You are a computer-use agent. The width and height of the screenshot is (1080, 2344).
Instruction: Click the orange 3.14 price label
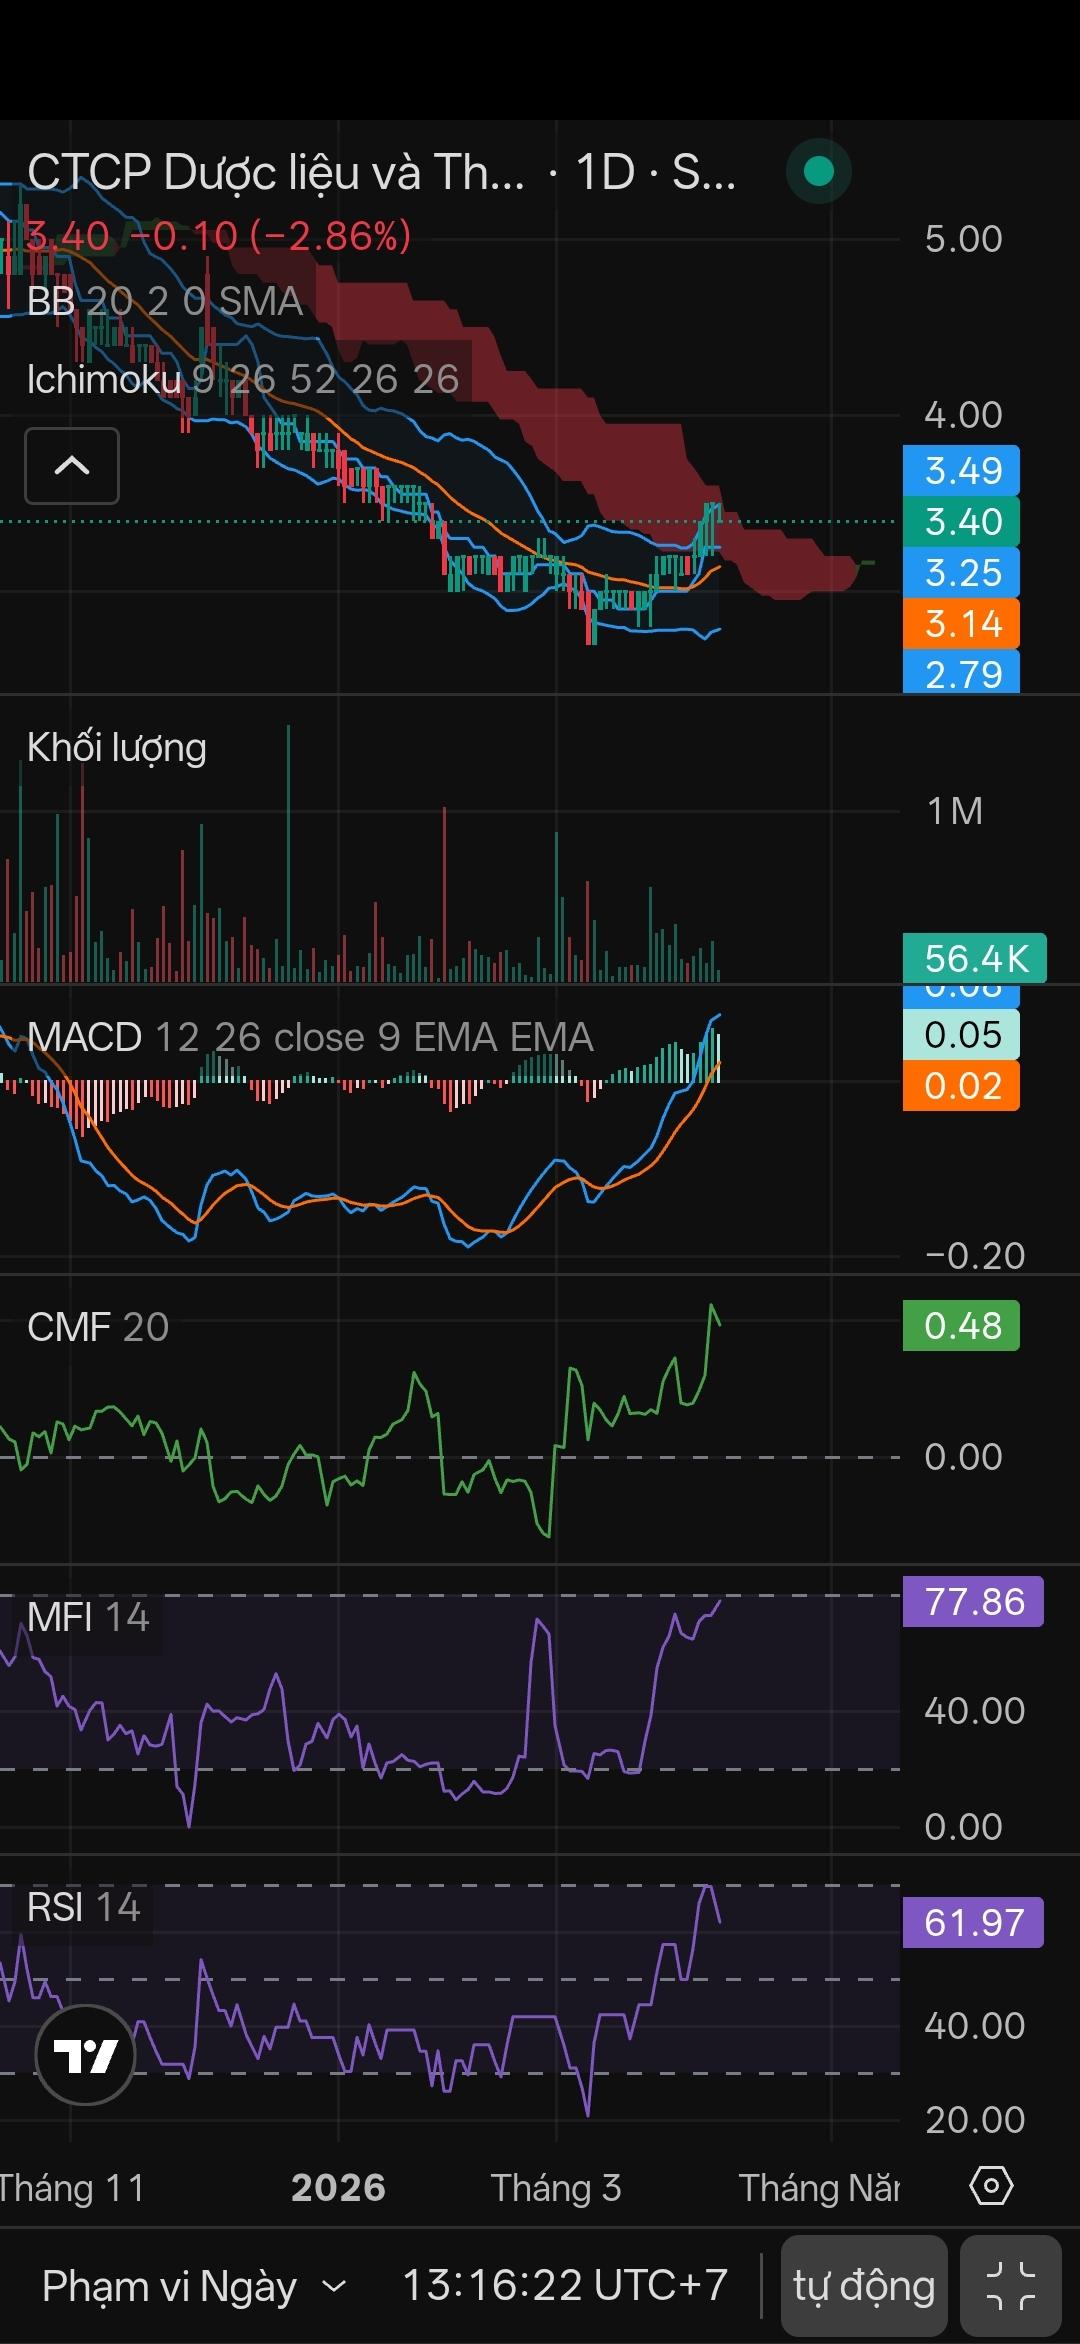coord(961,623)
